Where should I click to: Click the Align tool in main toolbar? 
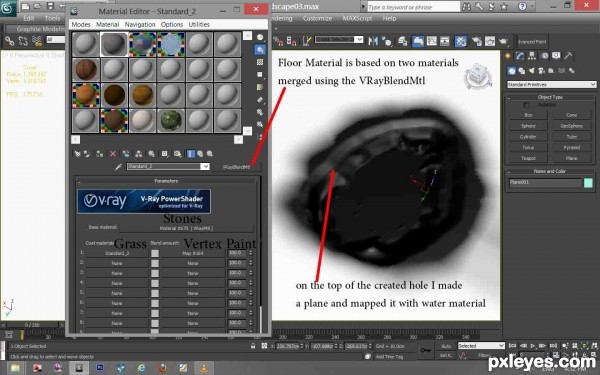point(386,41)
